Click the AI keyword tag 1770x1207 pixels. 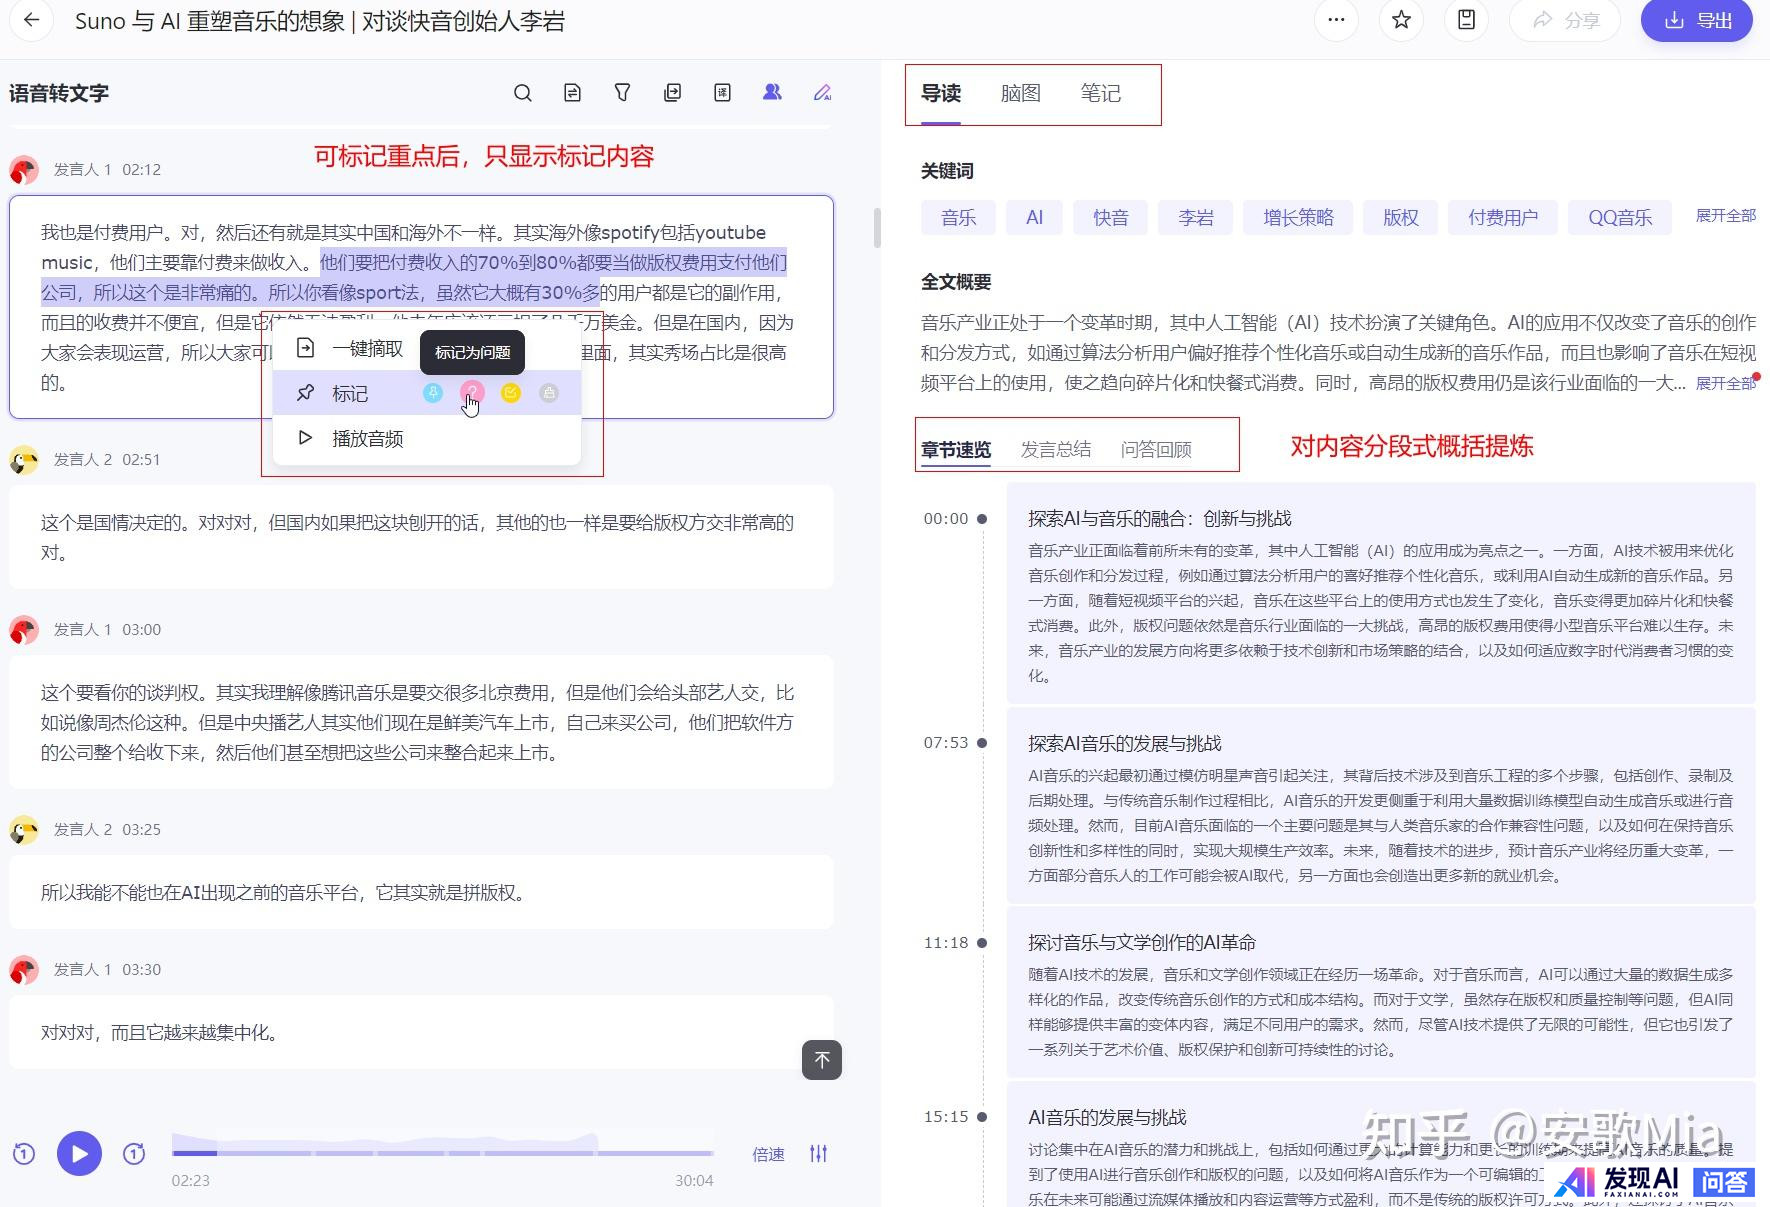(1035, 218)
